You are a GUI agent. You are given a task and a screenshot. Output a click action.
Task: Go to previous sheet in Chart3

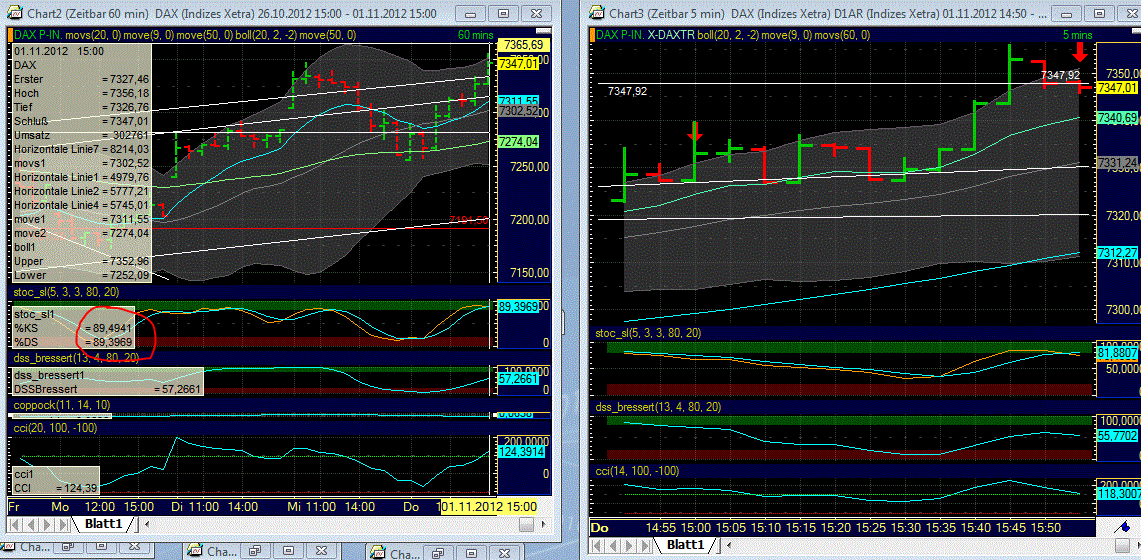[x=612, y=543]
